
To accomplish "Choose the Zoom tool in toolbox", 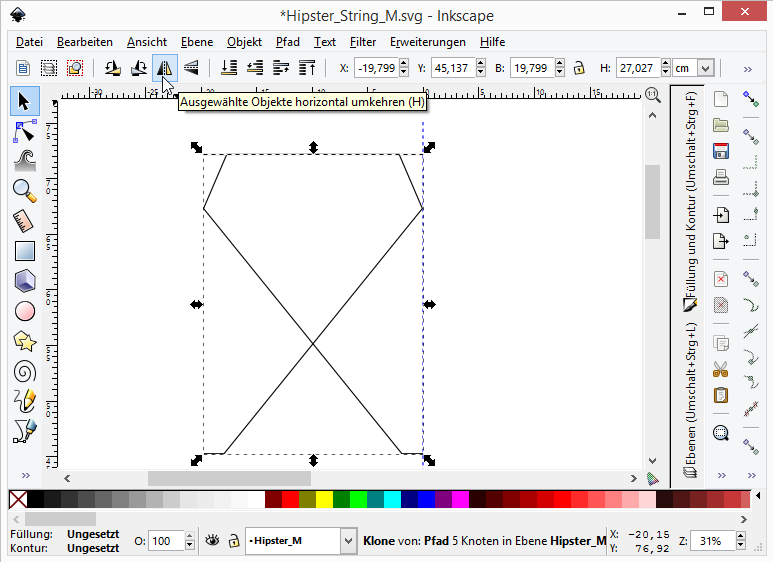I will tap(25, 190).
